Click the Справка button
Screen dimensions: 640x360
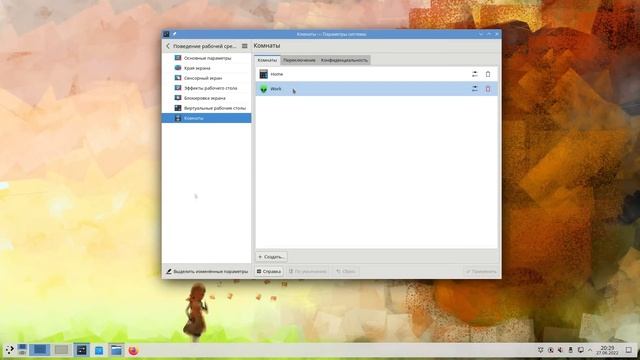269,271
